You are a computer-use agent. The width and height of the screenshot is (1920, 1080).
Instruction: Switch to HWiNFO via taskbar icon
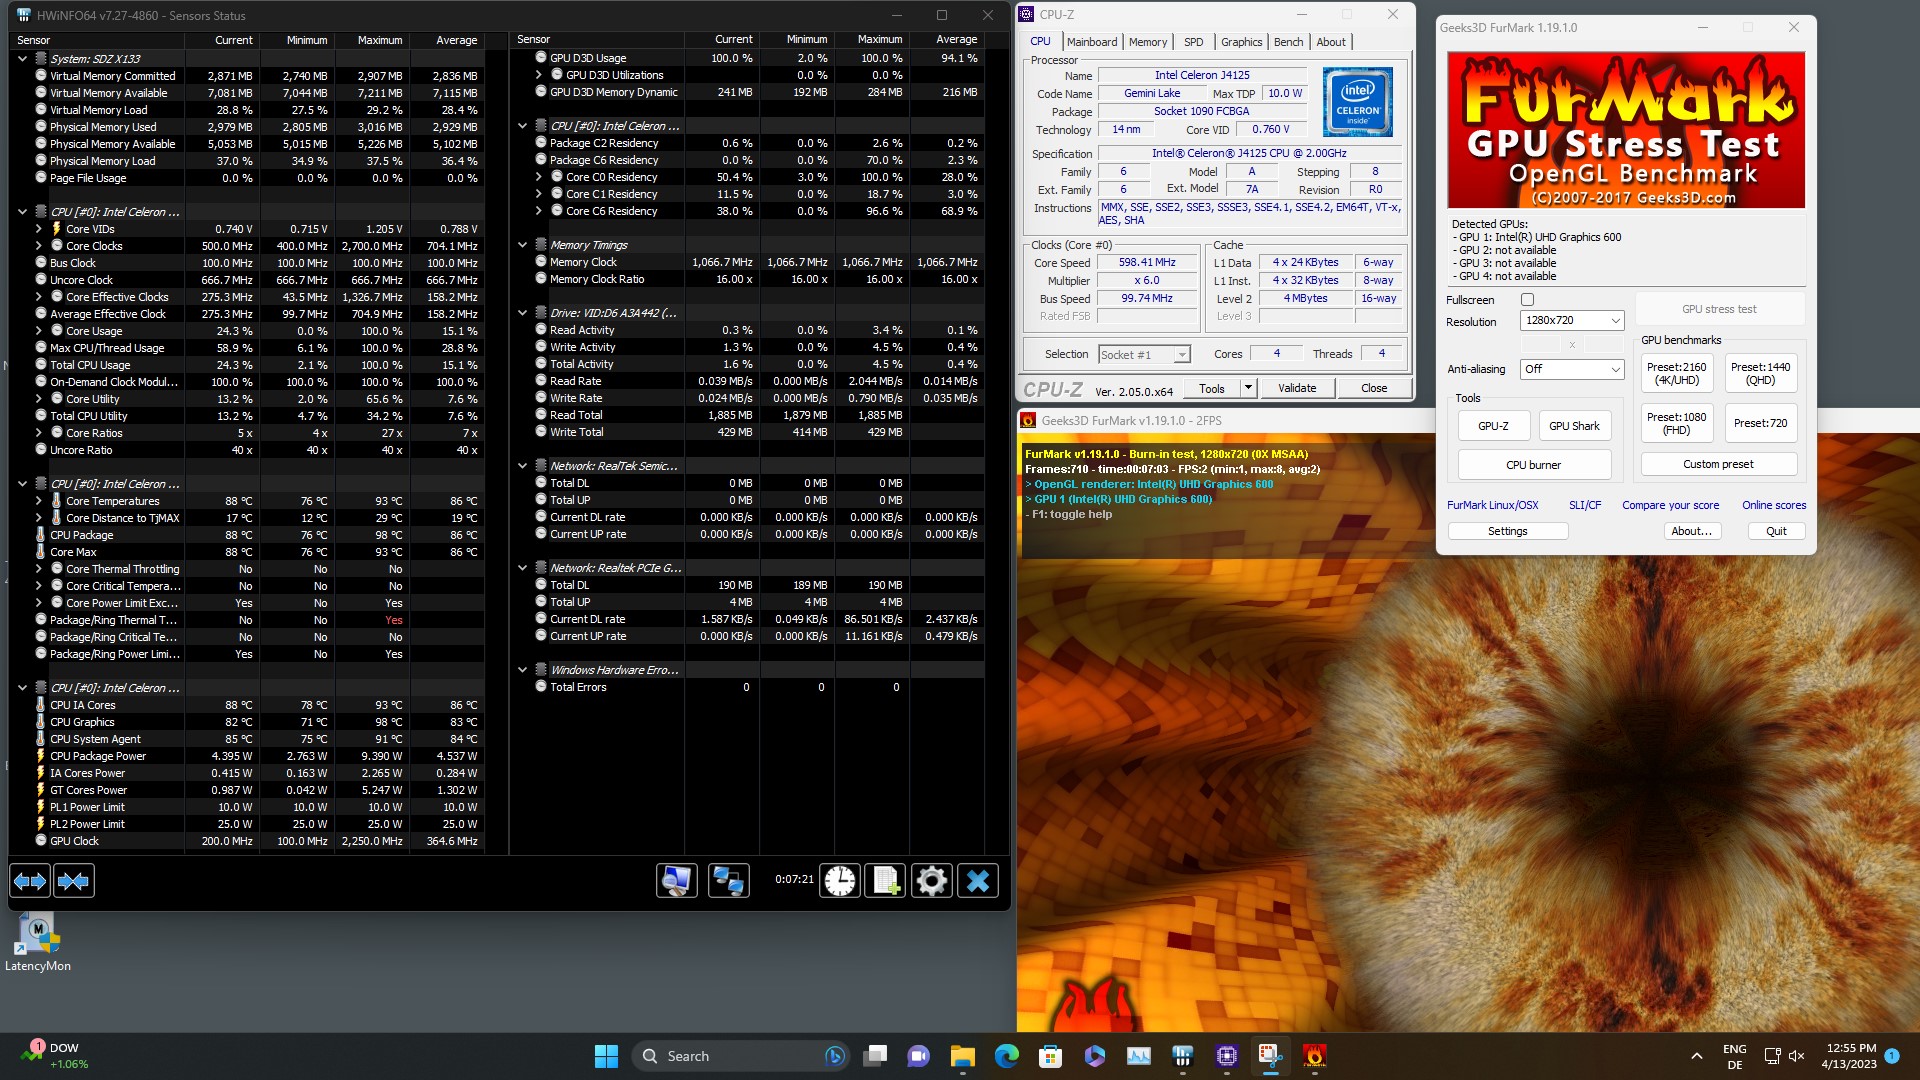(1182, 1056)
